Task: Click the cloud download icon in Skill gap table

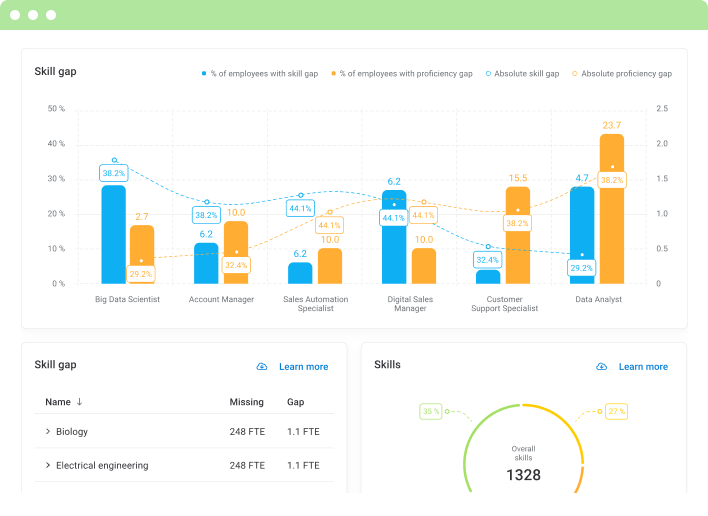Action: pyautogui.click(x=262, y=367)
